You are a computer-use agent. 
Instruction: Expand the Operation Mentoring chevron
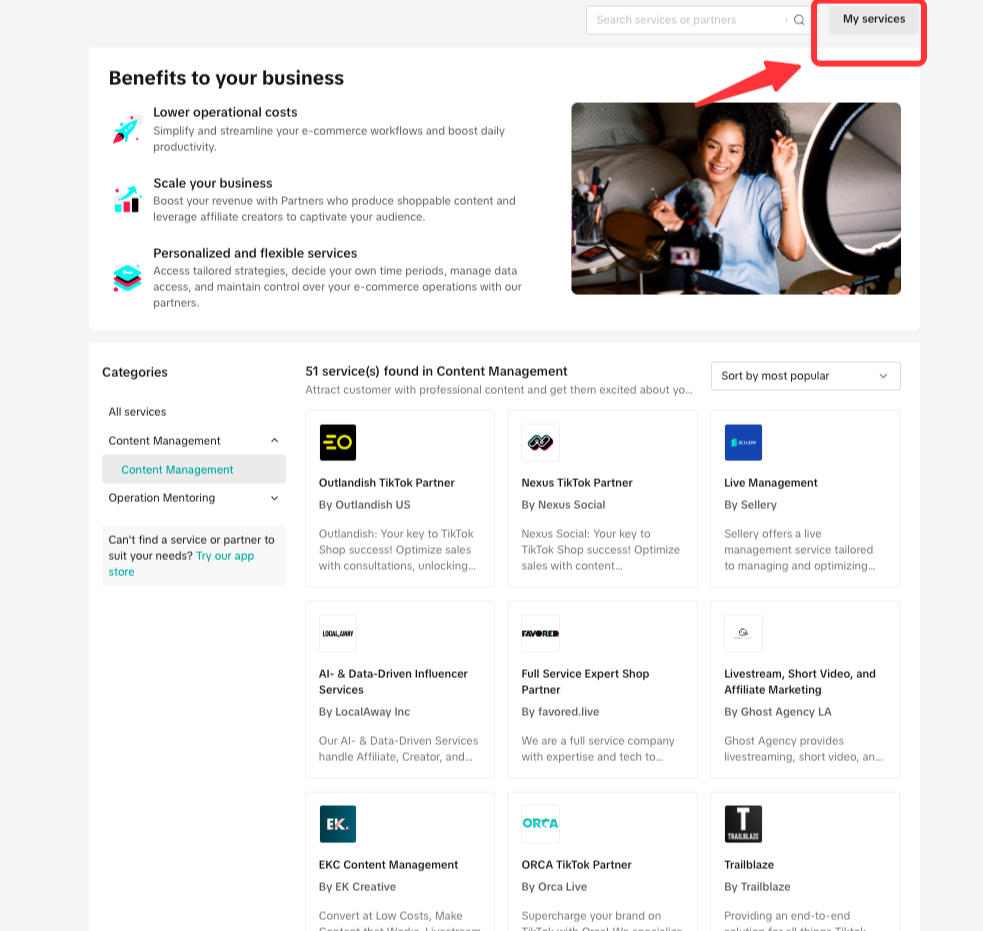coord(274,498)
